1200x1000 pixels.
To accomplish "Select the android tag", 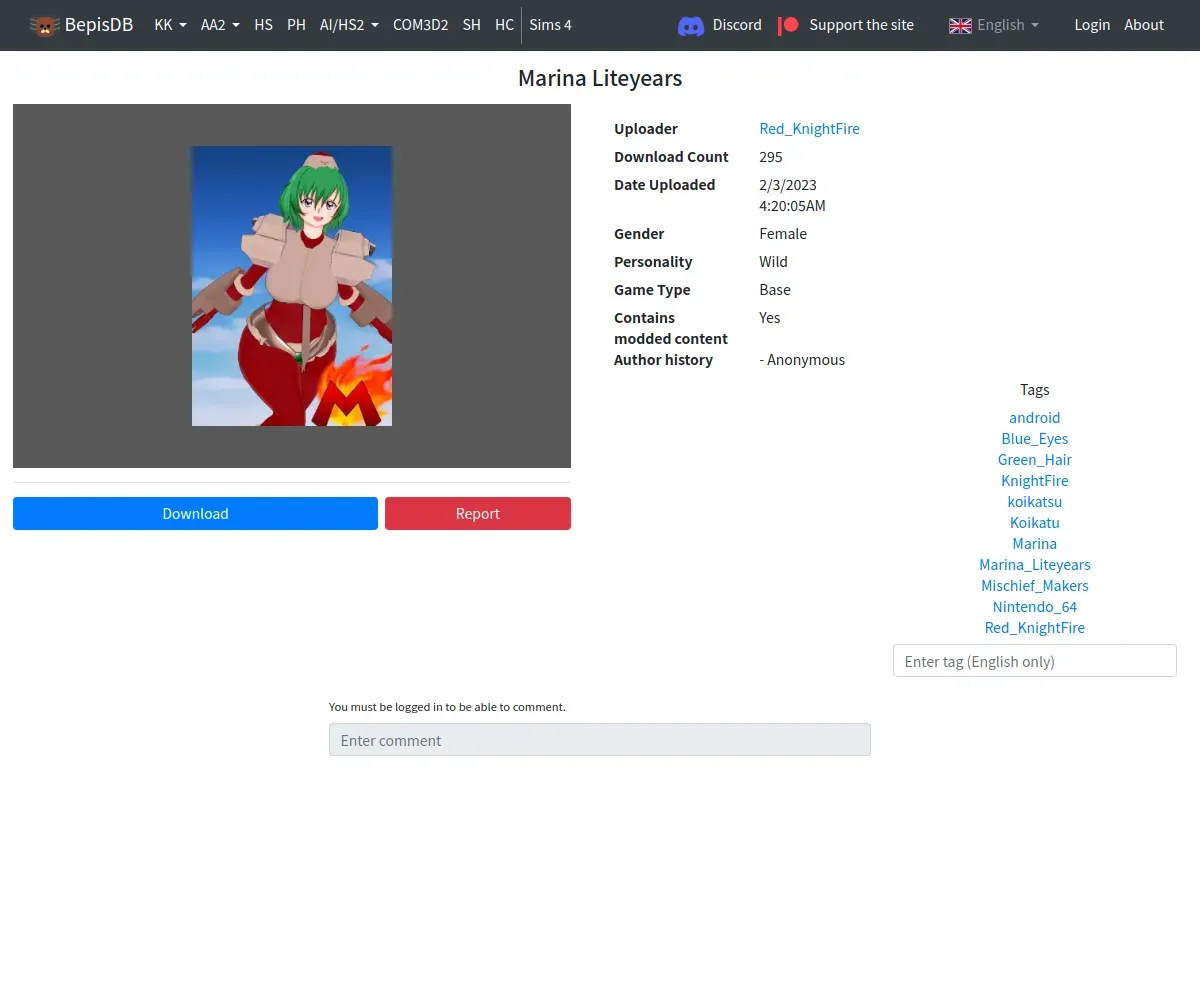I will pyautogui.click(x=1035, y=418).
